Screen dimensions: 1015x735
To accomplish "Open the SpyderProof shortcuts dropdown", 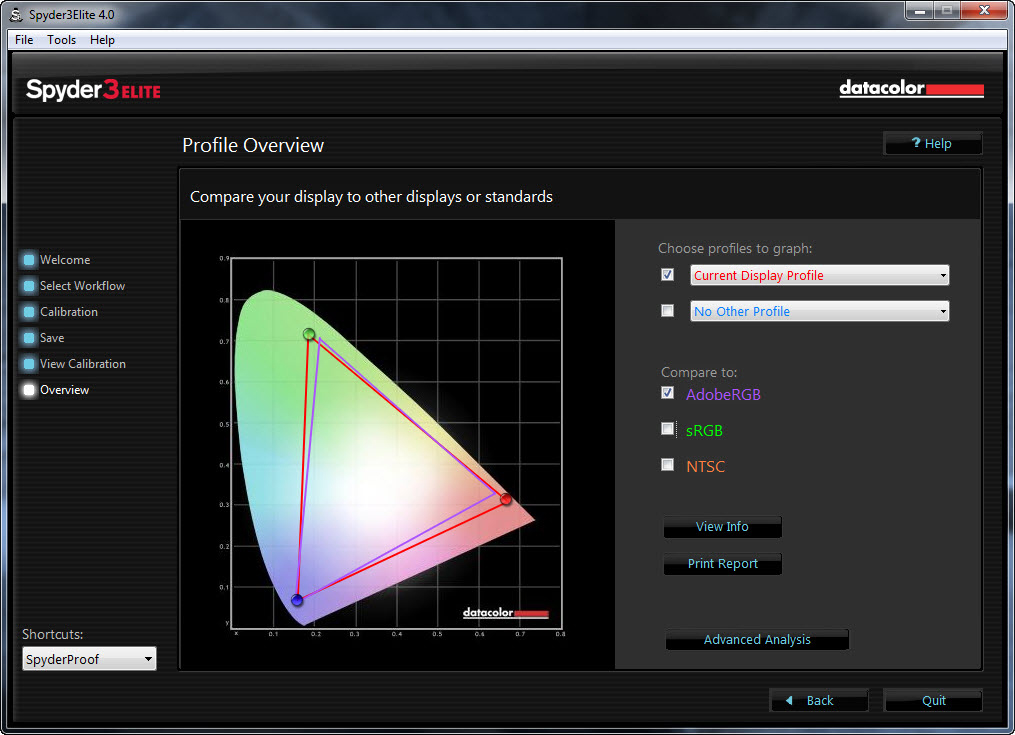I will click(x=89, y=659).
